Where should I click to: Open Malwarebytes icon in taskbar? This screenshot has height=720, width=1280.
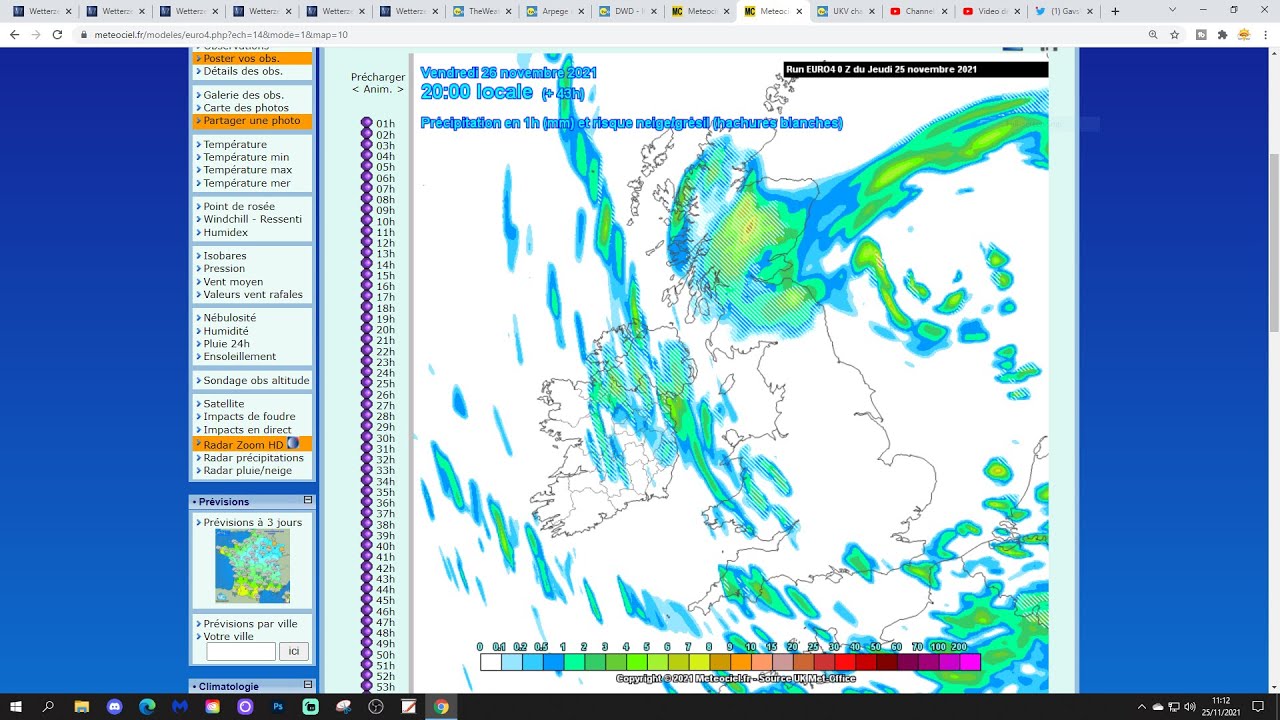point(180,706)
